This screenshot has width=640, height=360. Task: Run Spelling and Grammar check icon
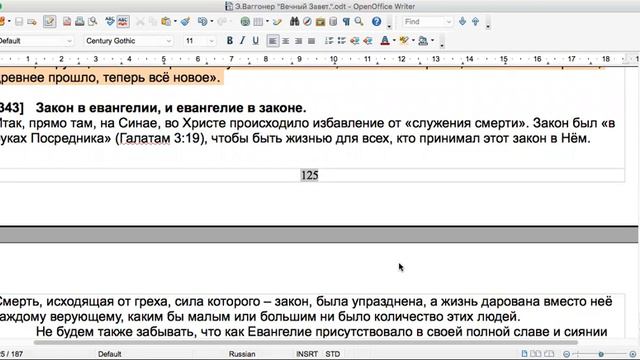coord(110,22)
